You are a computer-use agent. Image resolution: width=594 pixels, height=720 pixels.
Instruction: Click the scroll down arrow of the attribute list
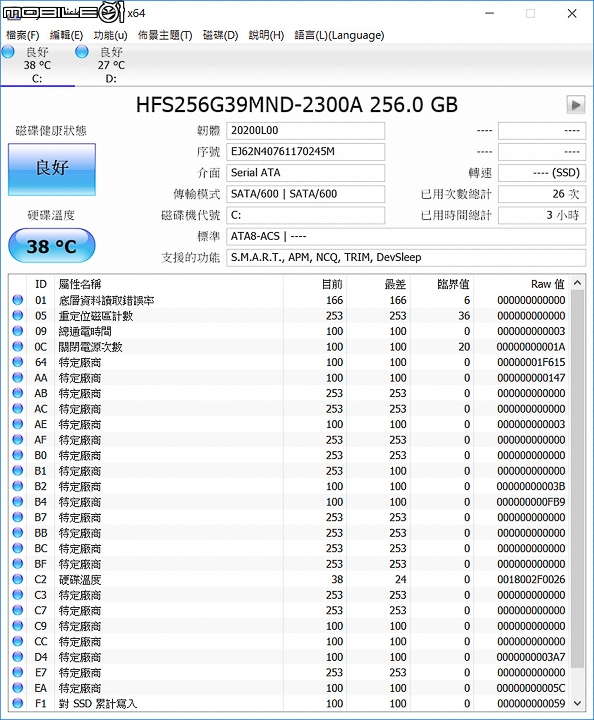pos(577,703)
